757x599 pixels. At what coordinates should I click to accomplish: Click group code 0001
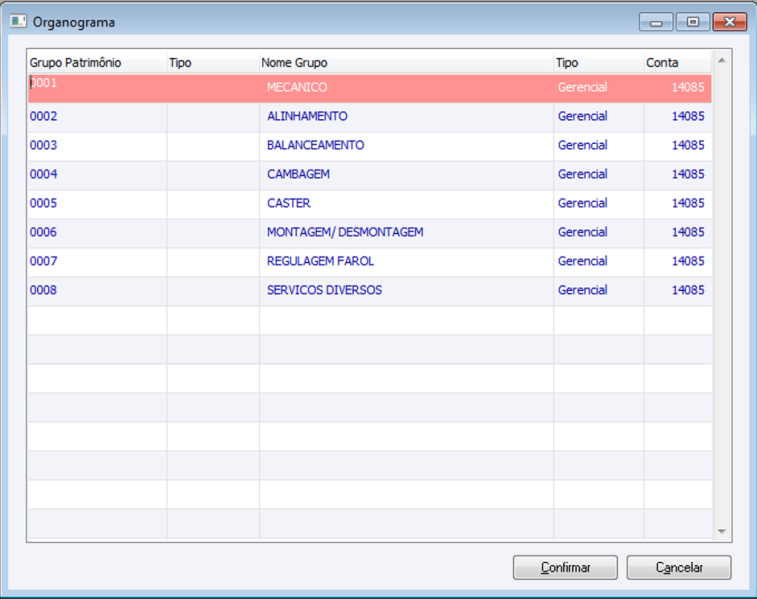tap(43, 83)
